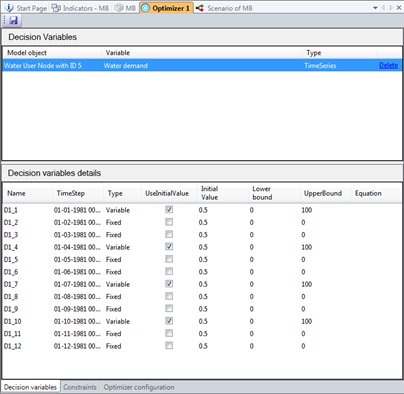
Task: Toggle UseInitialValue checkbox for D1_8
Action: point(169,296)
